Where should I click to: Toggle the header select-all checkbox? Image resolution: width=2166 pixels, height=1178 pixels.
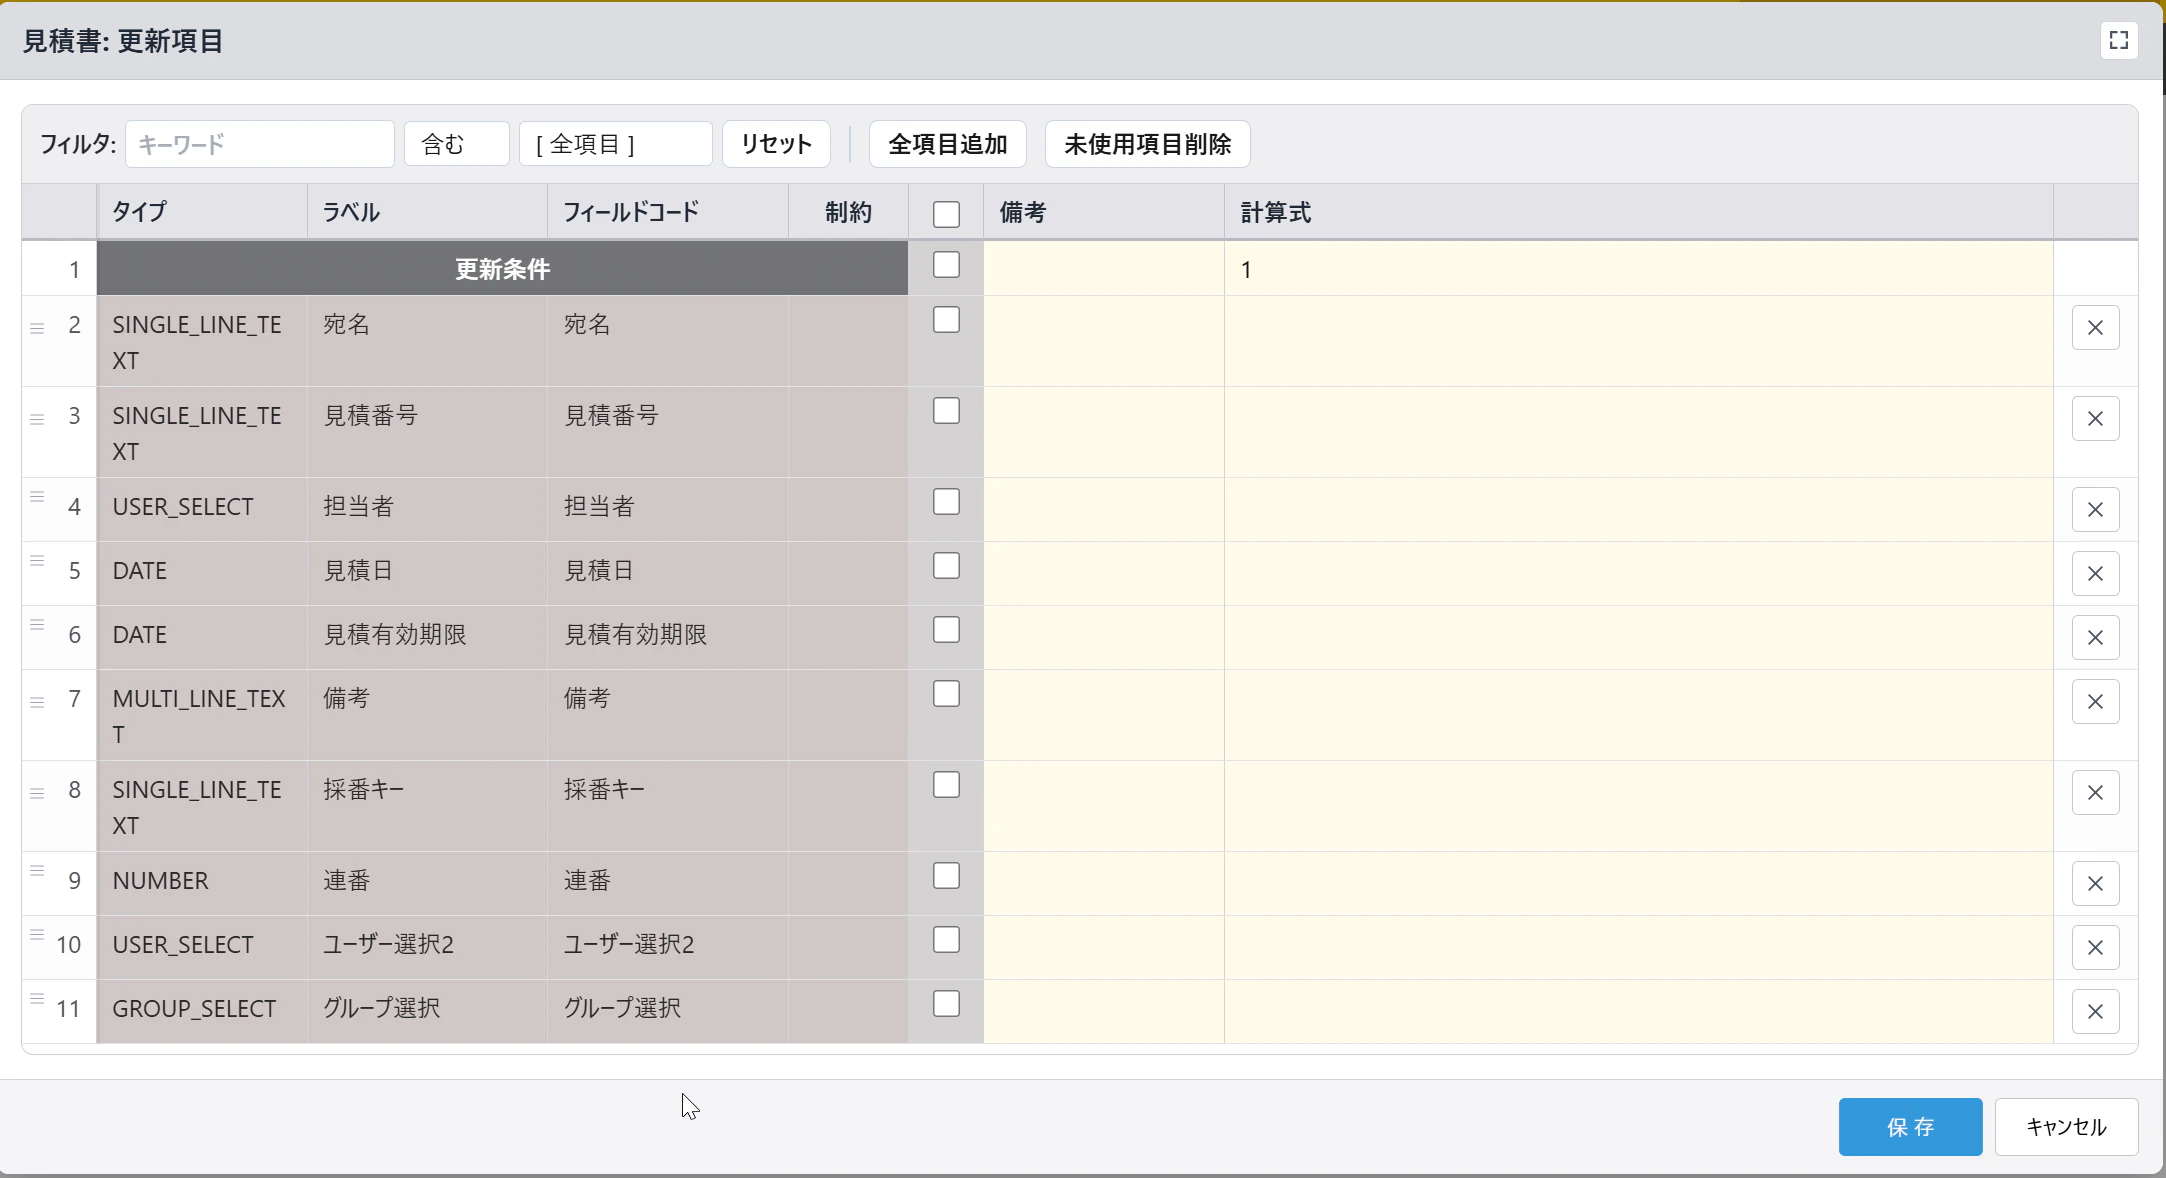[946, 214]
